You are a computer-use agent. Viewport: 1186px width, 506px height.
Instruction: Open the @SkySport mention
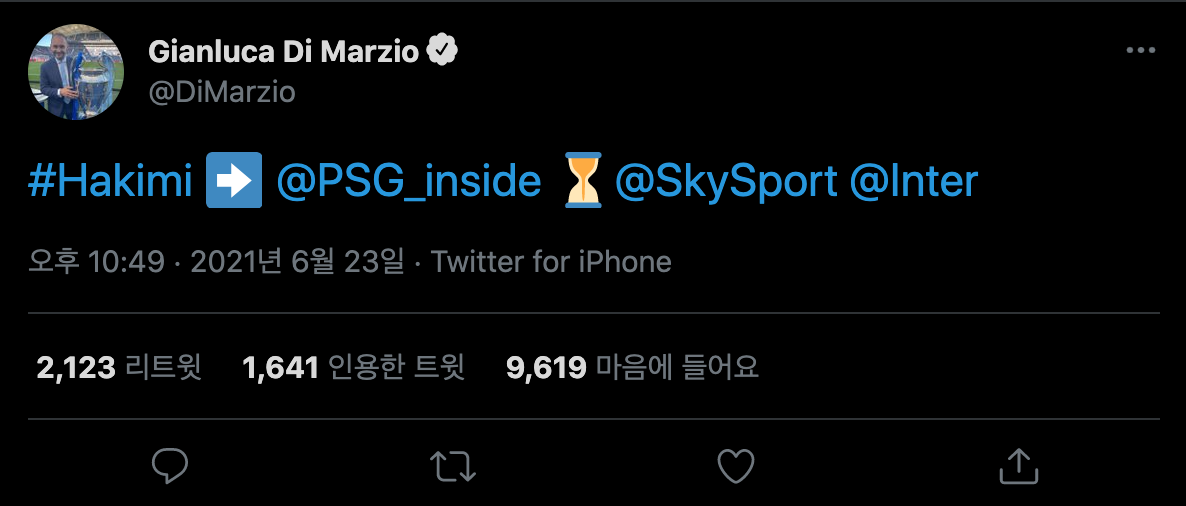pyautogui.click(x=726, y=183)
